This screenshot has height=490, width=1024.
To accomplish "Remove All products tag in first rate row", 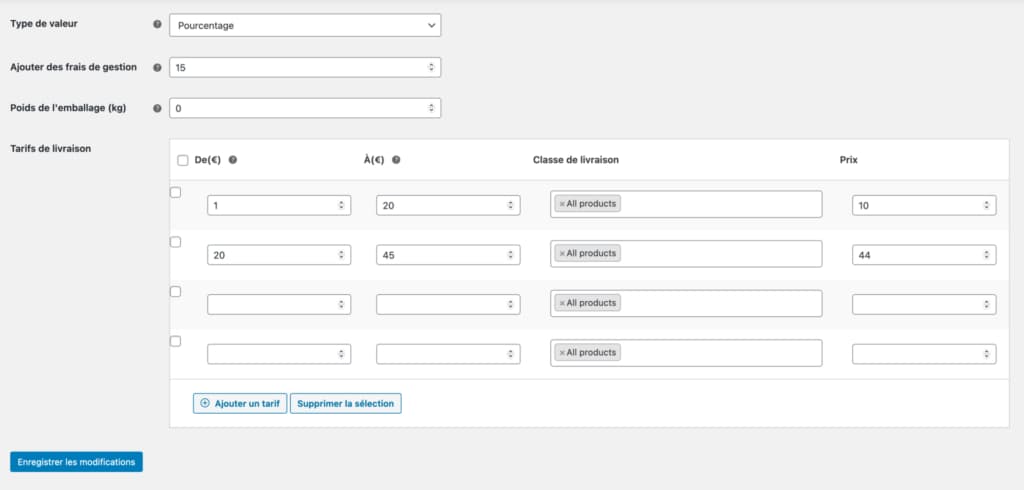I will click(562, 203).
